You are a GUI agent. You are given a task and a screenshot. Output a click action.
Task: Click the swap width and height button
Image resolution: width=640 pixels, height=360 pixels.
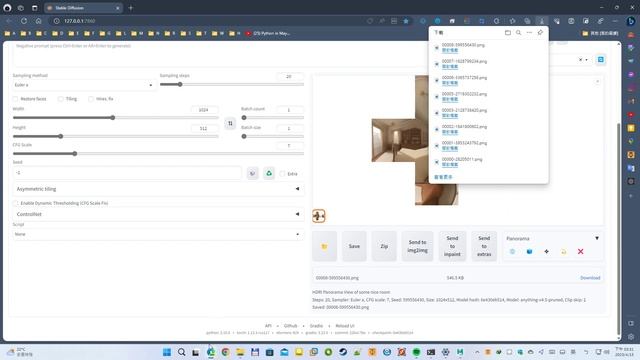230,123
